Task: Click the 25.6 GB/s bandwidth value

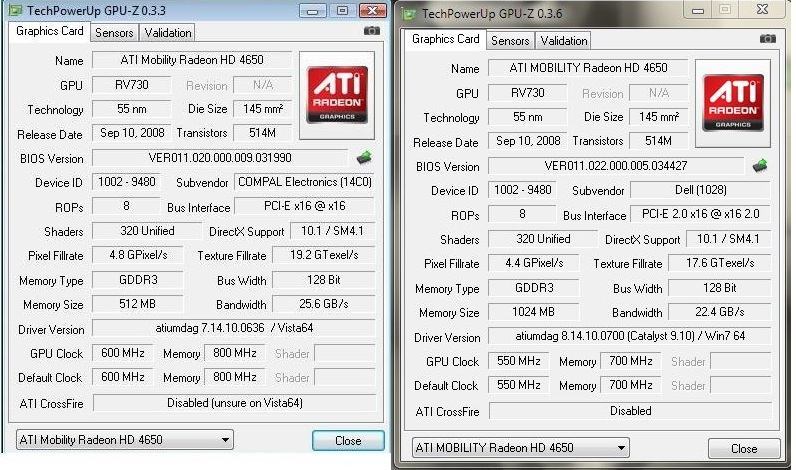Action: [324, 304]
